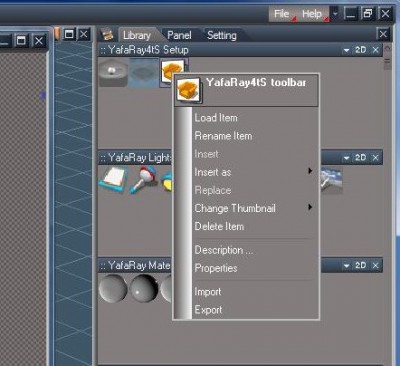Switch to the Setting tab

coord(222,35)
